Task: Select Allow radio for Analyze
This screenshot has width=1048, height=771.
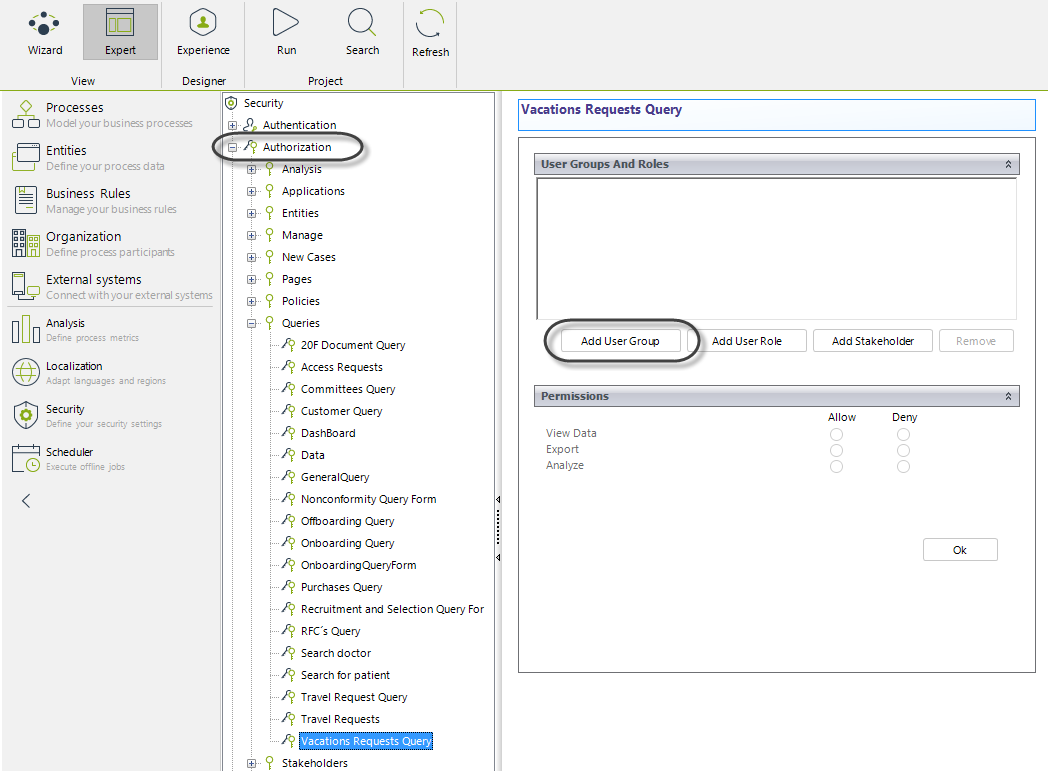Action: coord(836,466)
